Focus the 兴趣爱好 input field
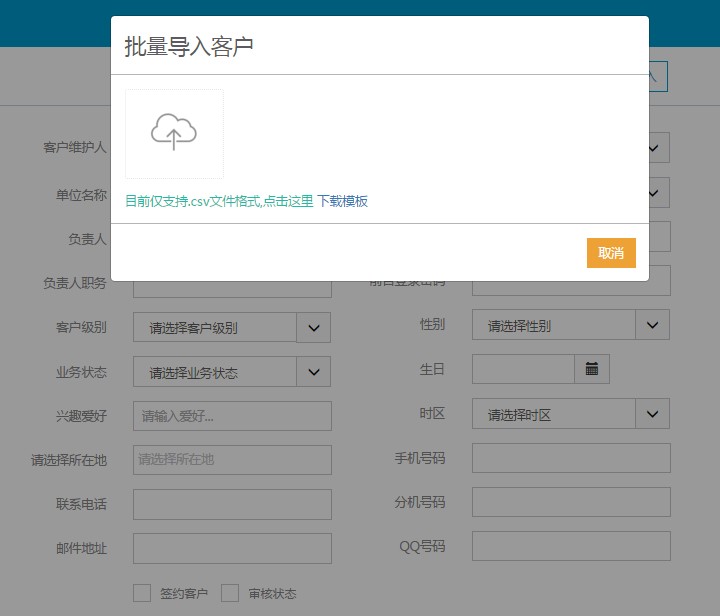The height and width of the screenshot is (616, 720). coord(232,416)
